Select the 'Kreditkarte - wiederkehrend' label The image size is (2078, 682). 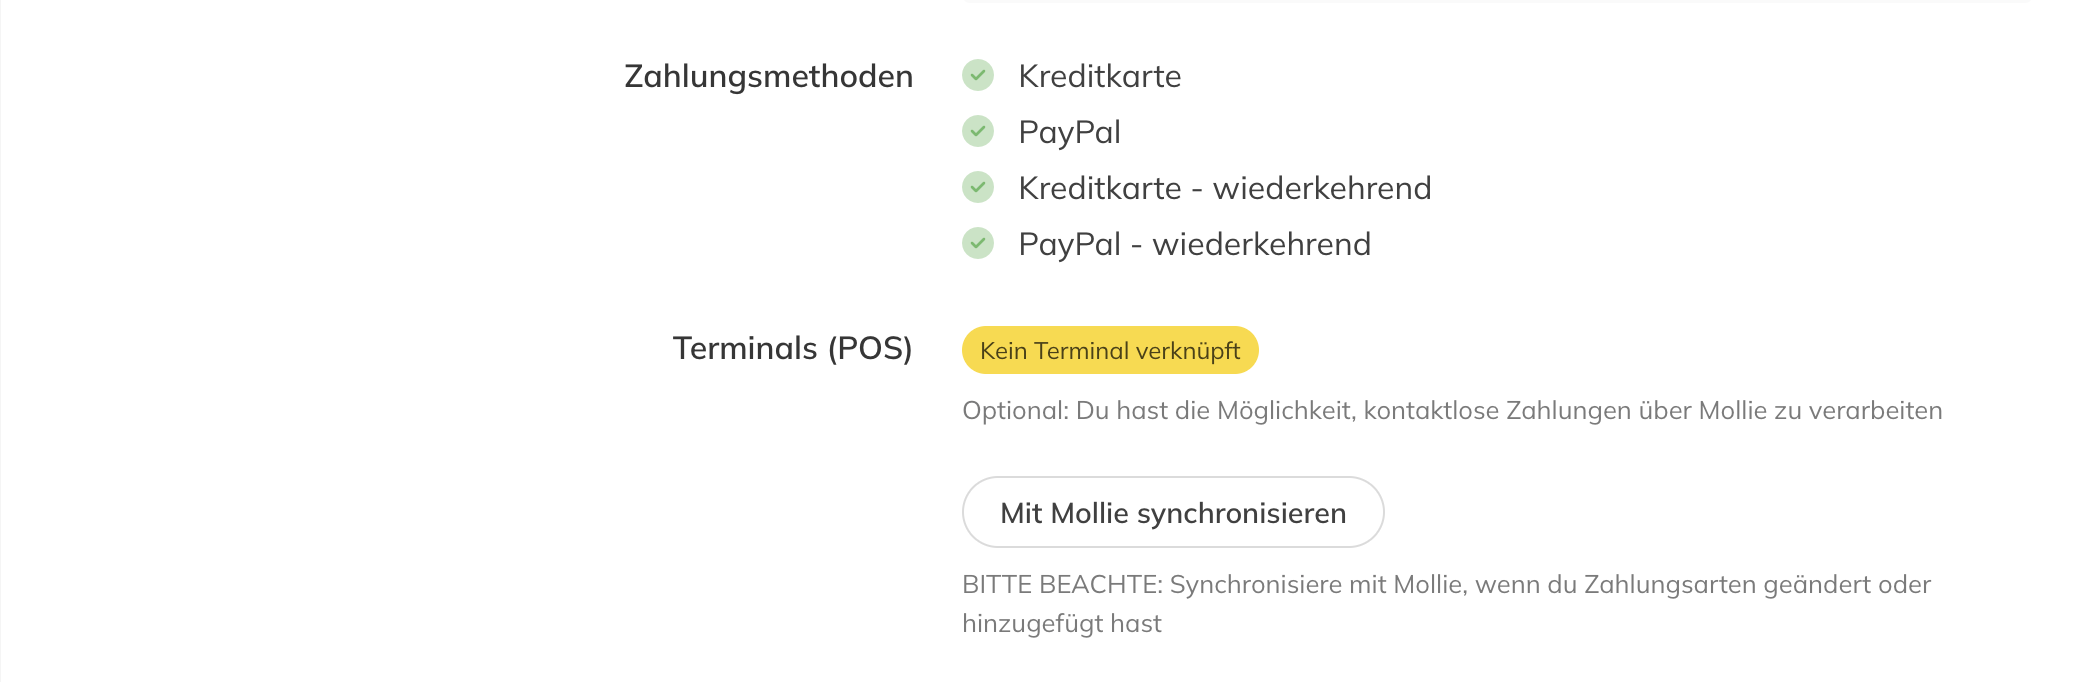click(1224, 188)
